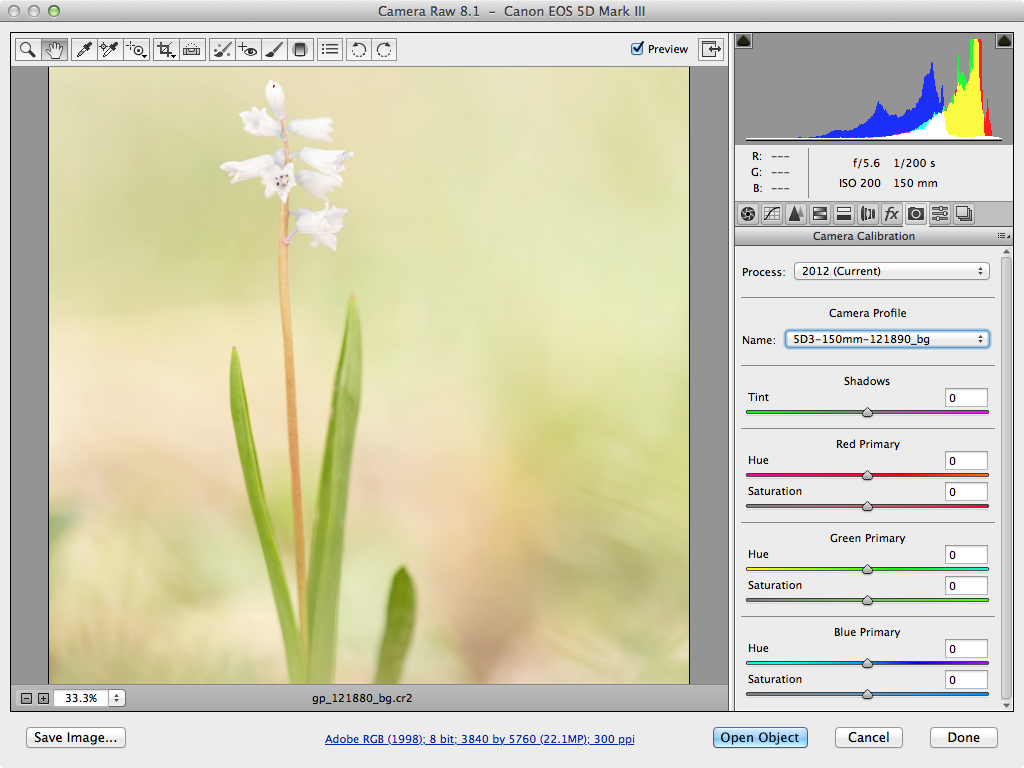This screenshot has width=1024, height=768.
Task: Click the Shadows Tint value field
Action: (x=966, y=398)
